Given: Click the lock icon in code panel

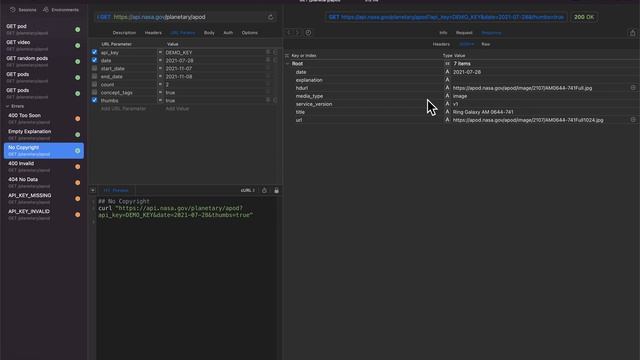Looking at the screenshot, I should point(276,191).
